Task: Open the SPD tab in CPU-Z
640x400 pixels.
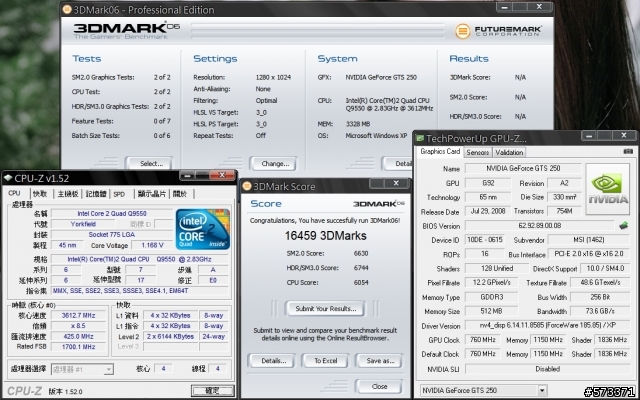Action: point(119,194)
